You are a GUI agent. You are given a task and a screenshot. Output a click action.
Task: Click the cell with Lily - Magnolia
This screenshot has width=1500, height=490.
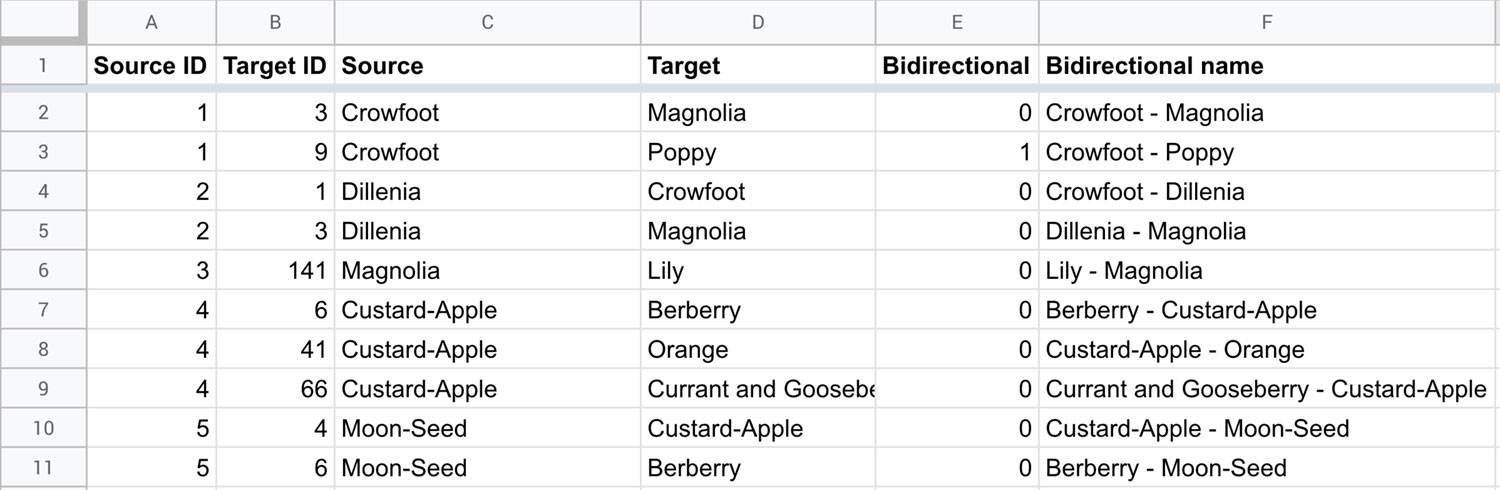point(1269,271)
